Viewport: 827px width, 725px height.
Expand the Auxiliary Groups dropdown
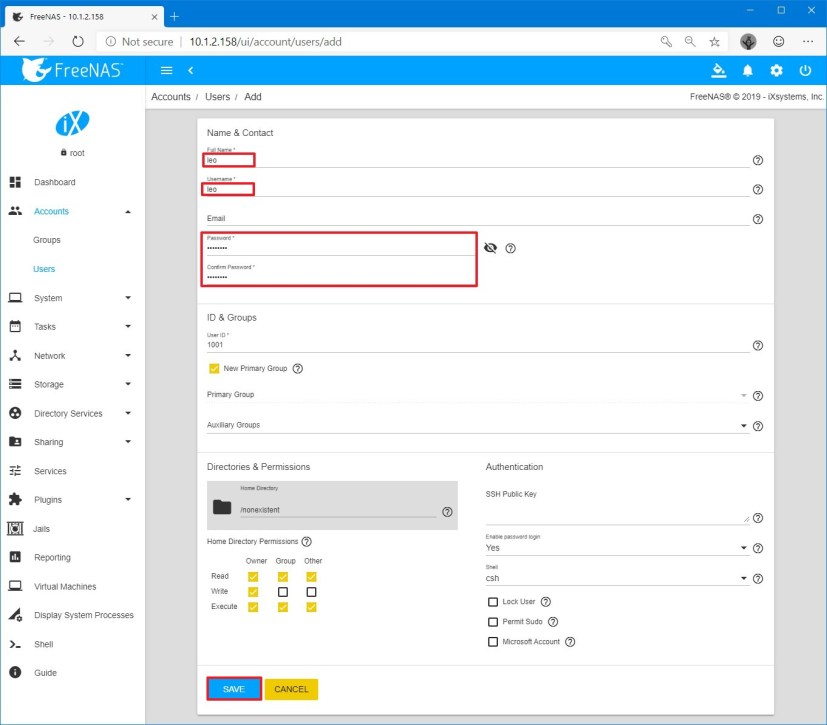(744, 426)
